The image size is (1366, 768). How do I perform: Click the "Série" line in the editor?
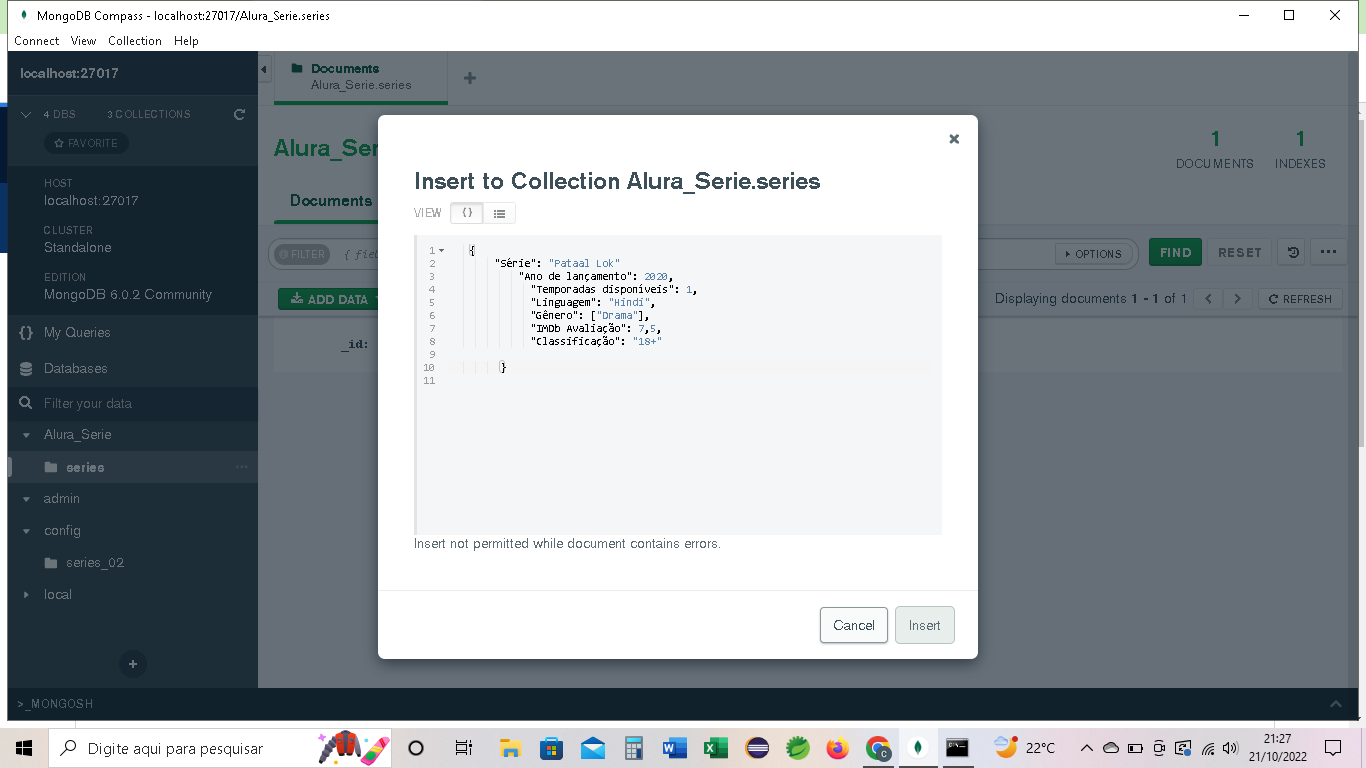[557, 263]
